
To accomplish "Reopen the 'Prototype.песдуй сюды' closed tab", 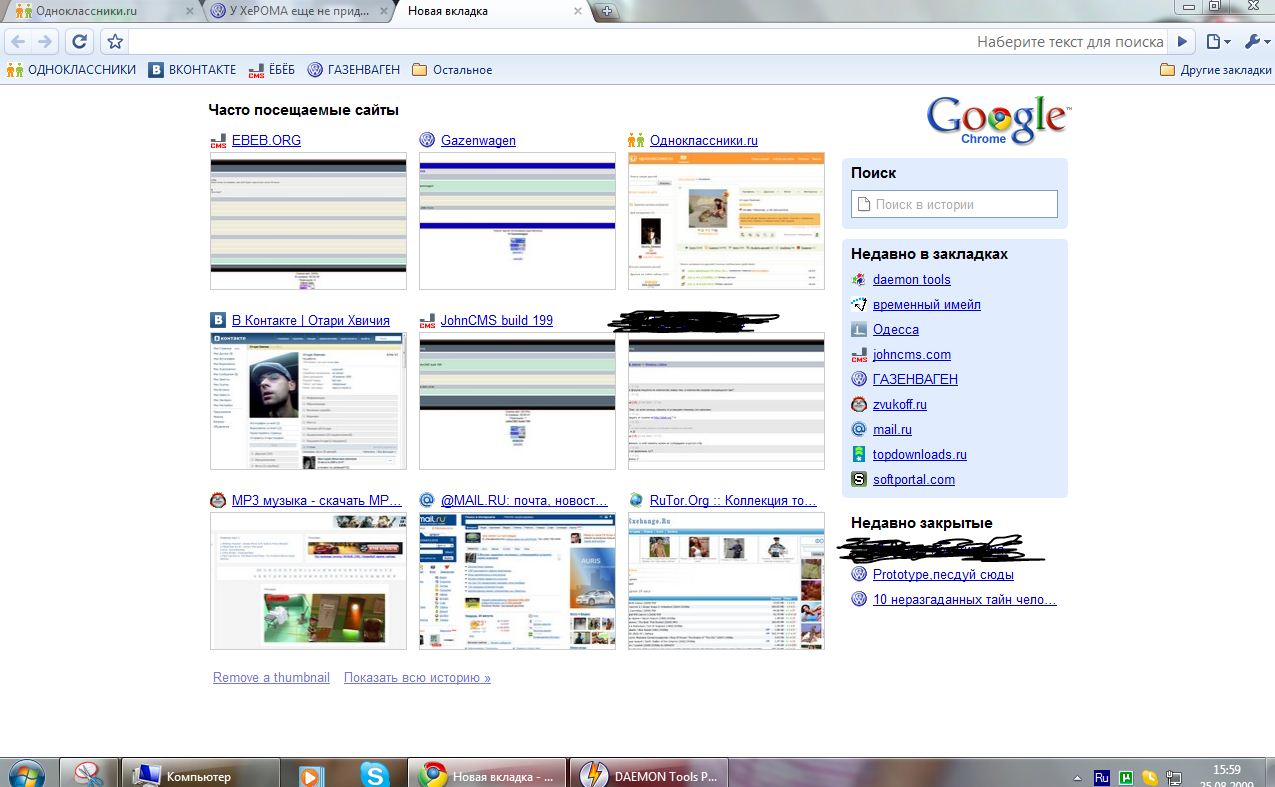I will [943, 575].
